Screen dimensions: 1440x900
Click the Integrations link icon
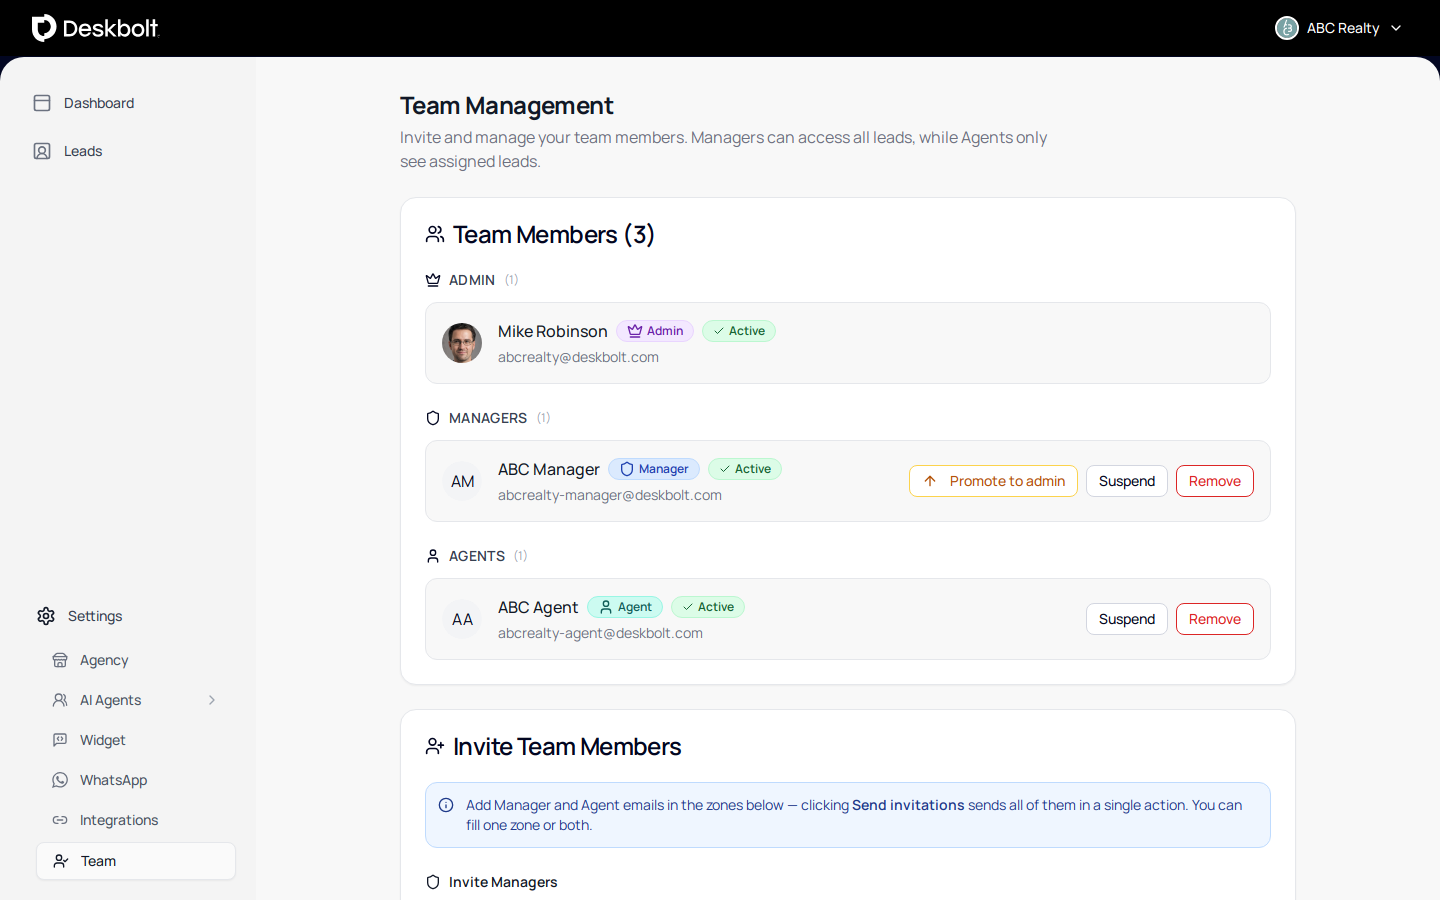click(60, 820)
